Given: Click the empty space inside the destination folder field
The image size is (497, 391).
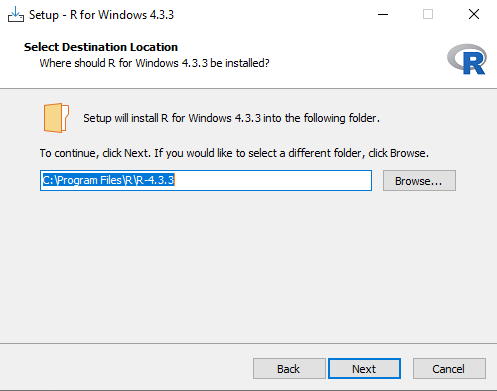Looking at the screenshot, I should click(x=273, y=181).
